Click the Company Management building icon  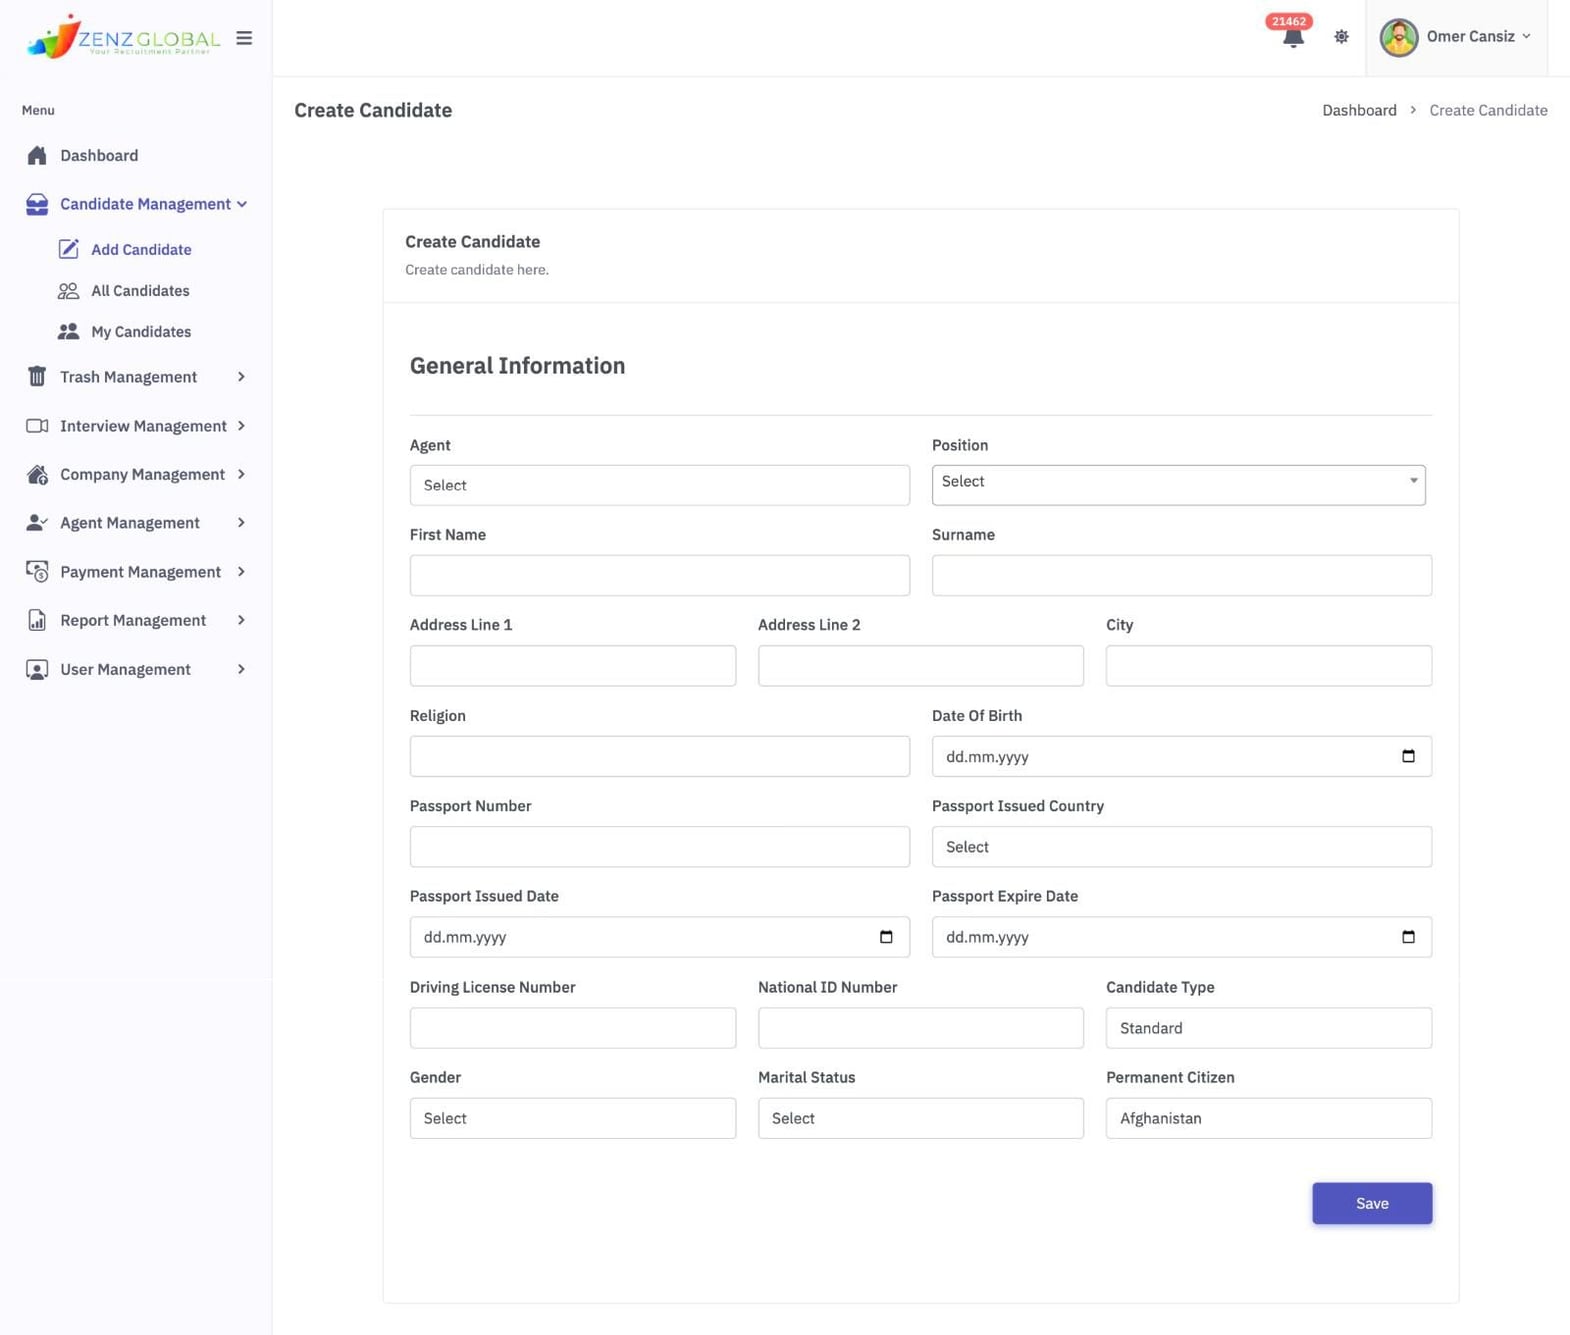[x=37, y=474]
